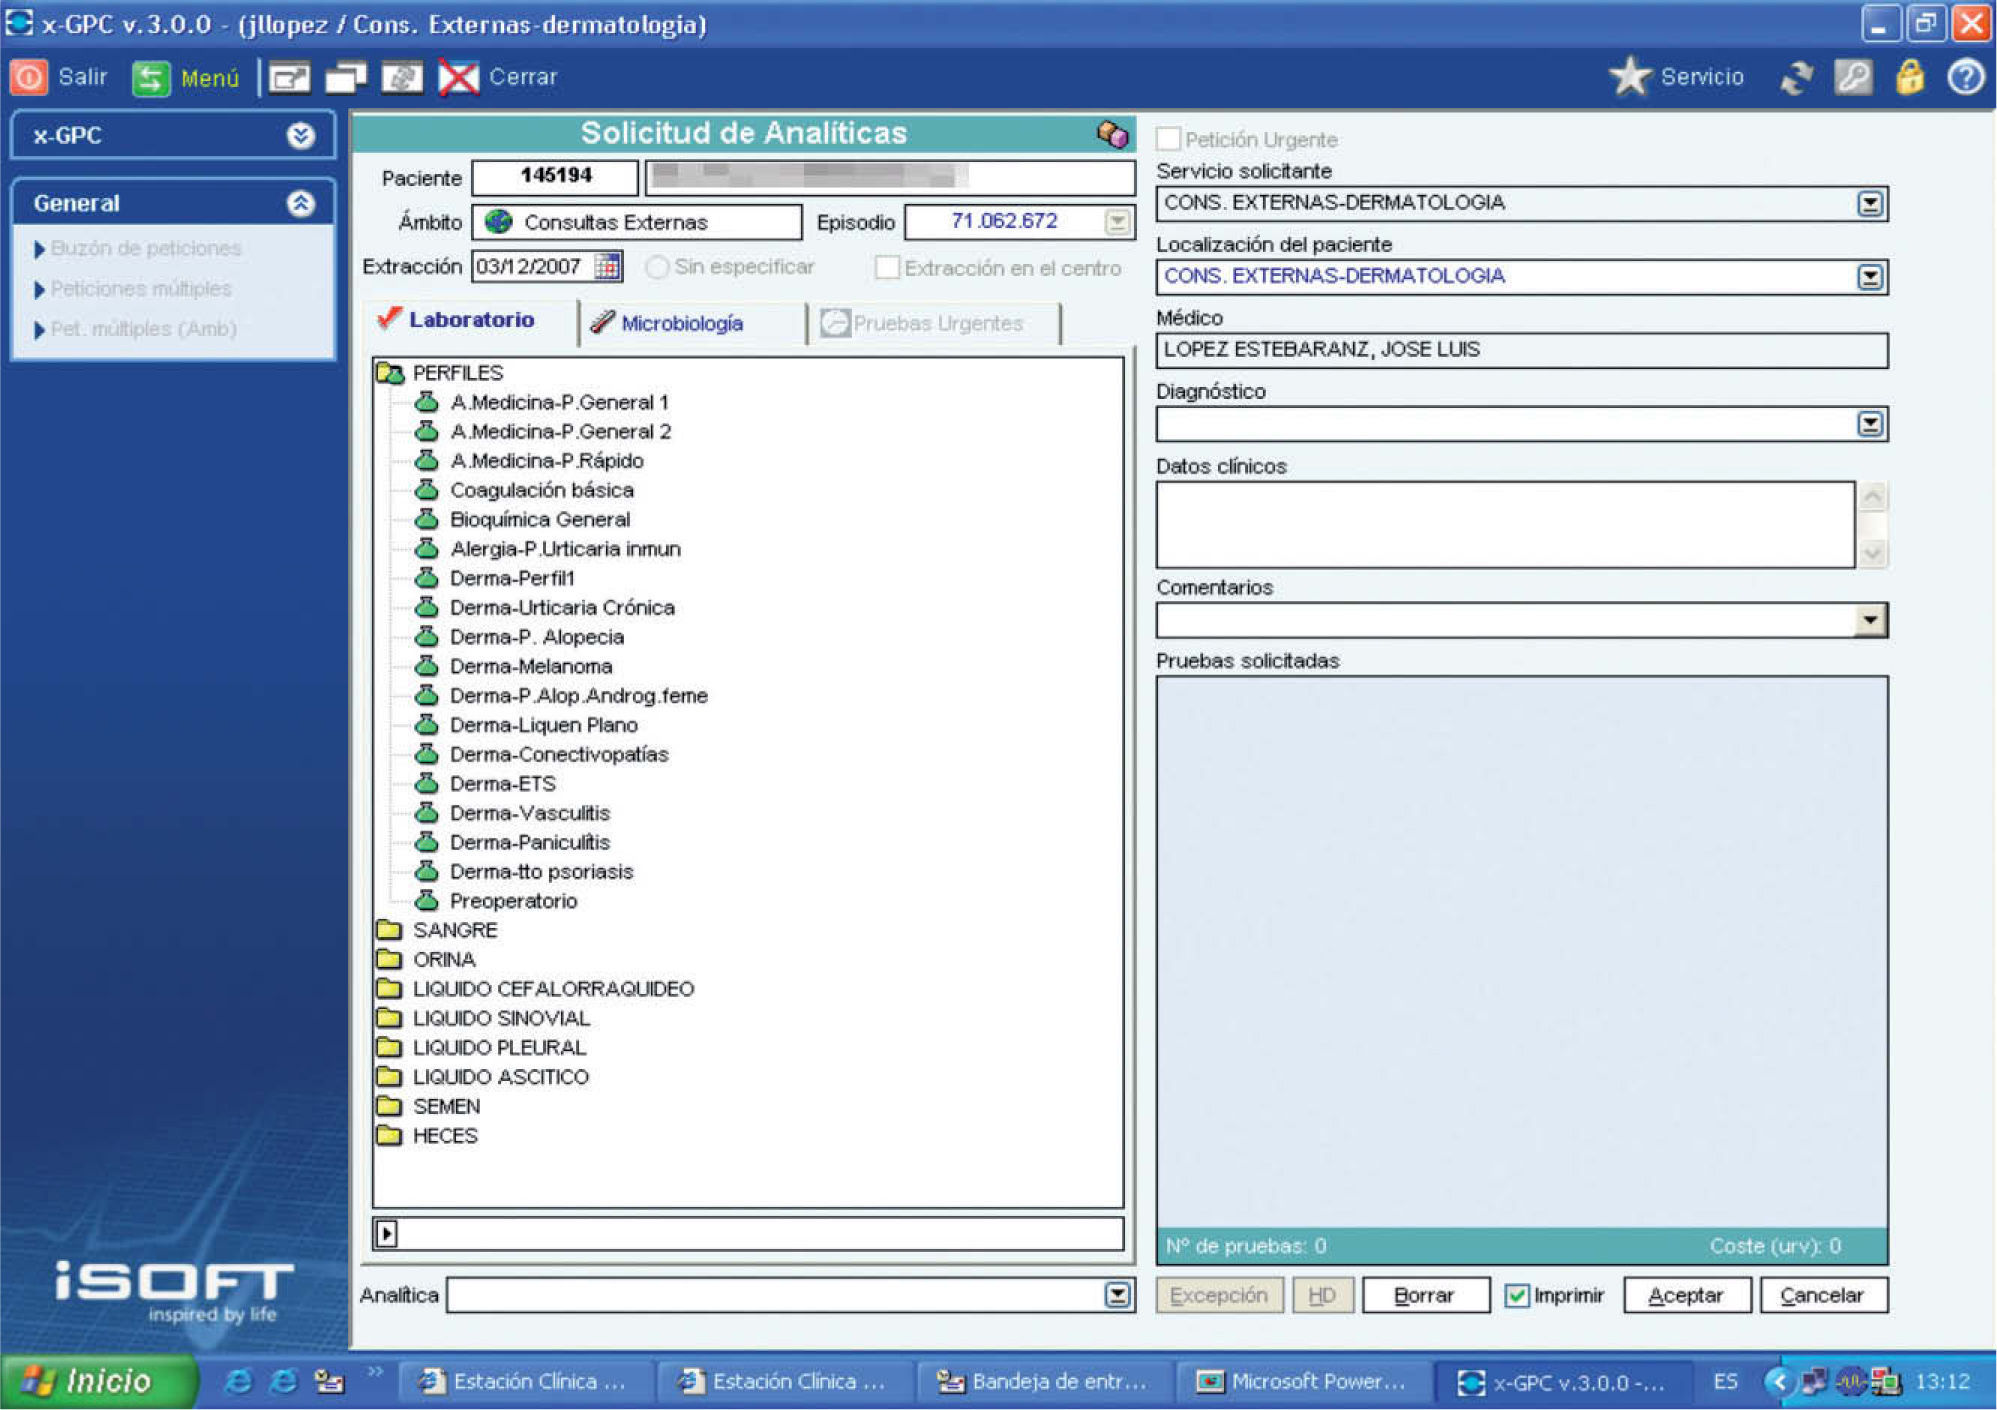Click the Salir power icon
Viewport: 1997px width, 1410px height.
(29, 77)
